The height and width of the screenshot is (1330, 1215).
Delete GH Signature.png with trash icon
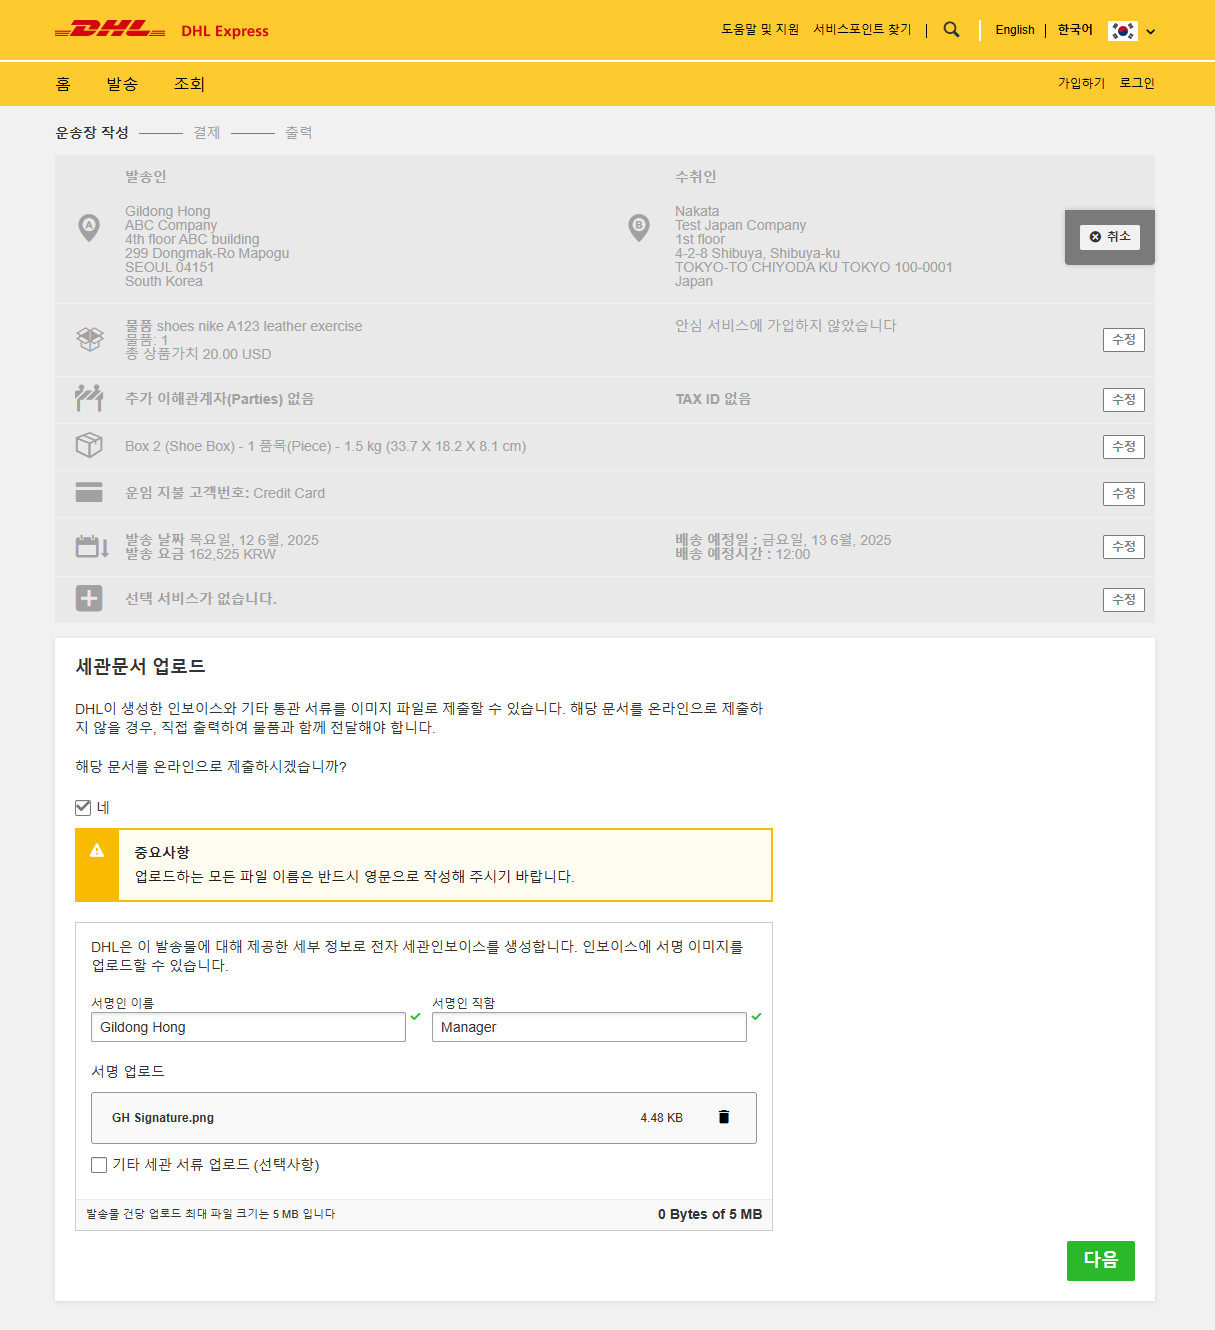pyautogui.click(x=724, y=1117)
